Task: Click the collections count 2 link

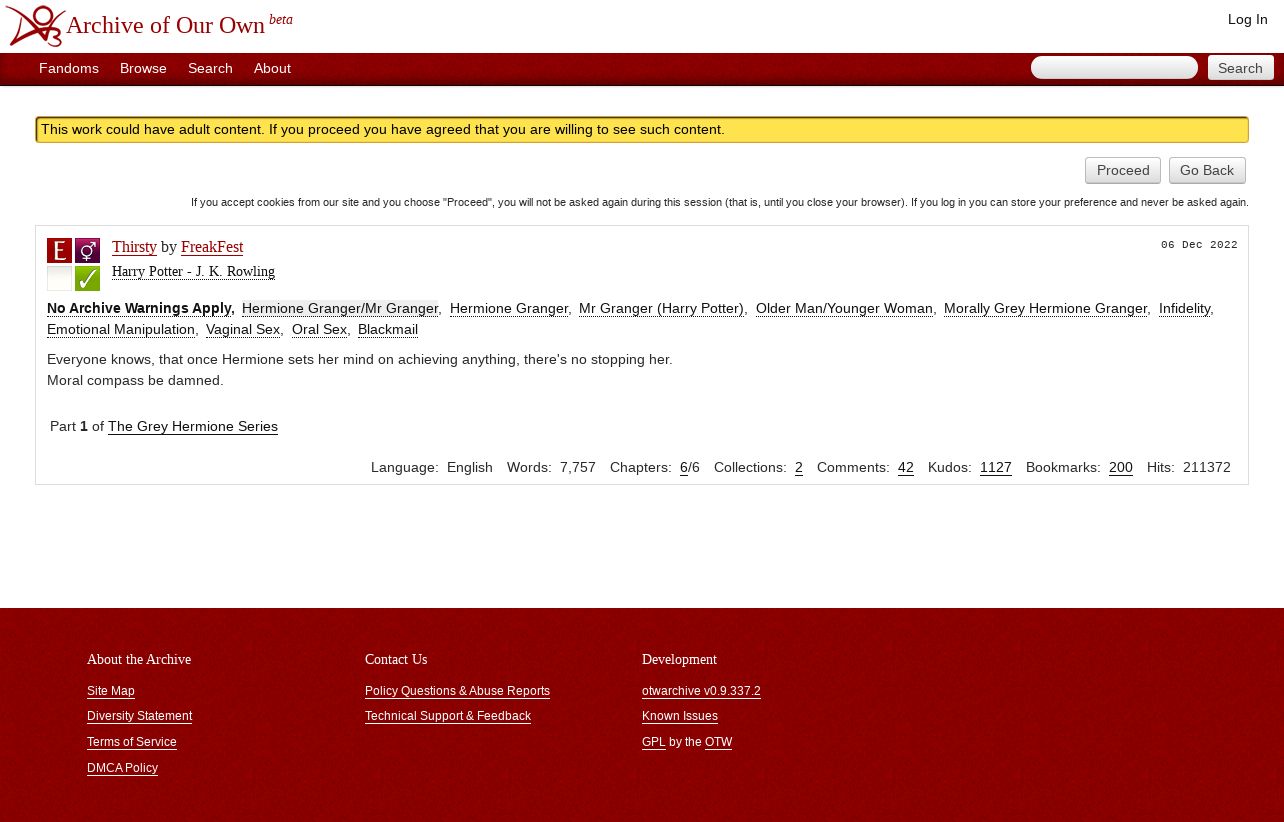Action: pyautogui.click(x=799, y=467)
